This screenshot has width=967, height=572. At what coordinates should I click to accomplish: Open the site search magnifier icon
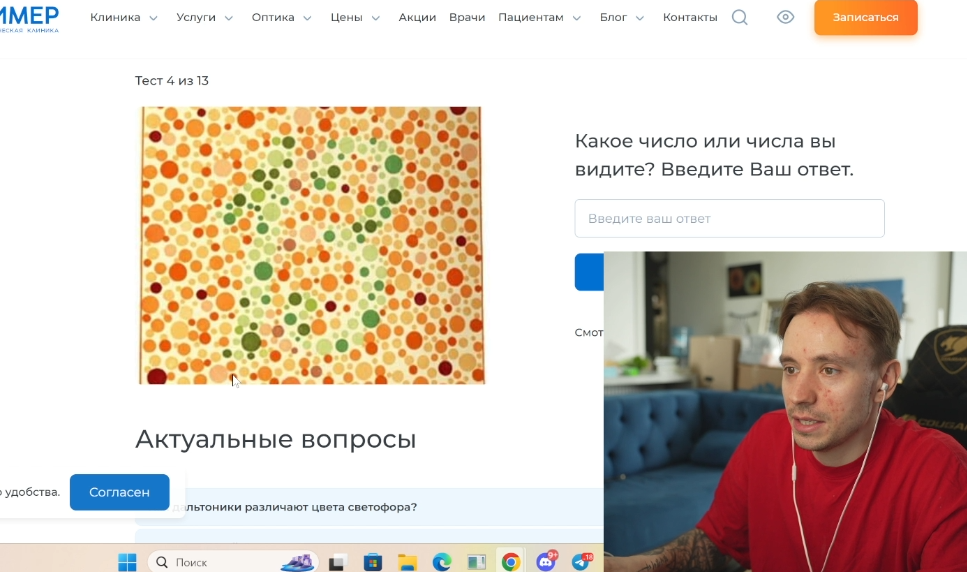739,17
